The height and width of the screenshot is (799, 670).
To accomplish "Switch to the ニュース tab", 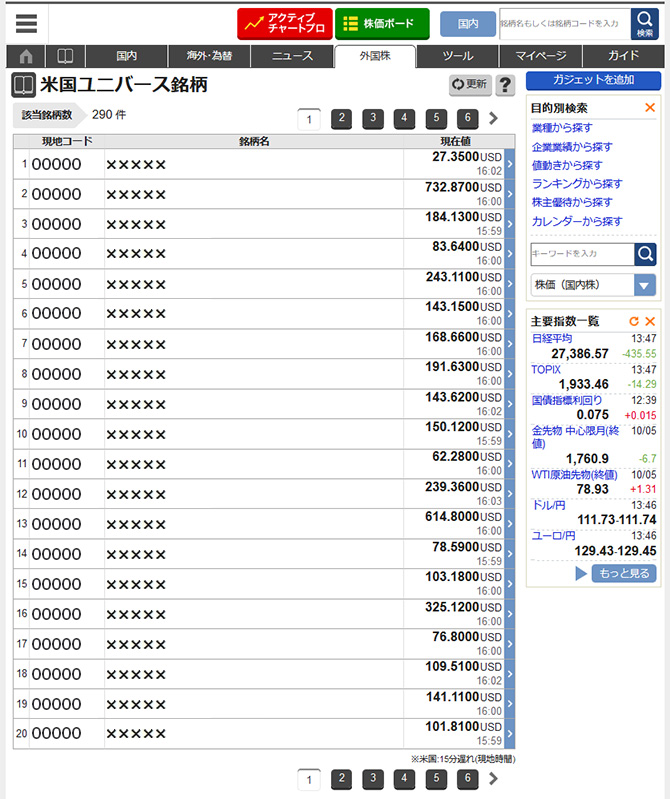I will pos(291,56).
